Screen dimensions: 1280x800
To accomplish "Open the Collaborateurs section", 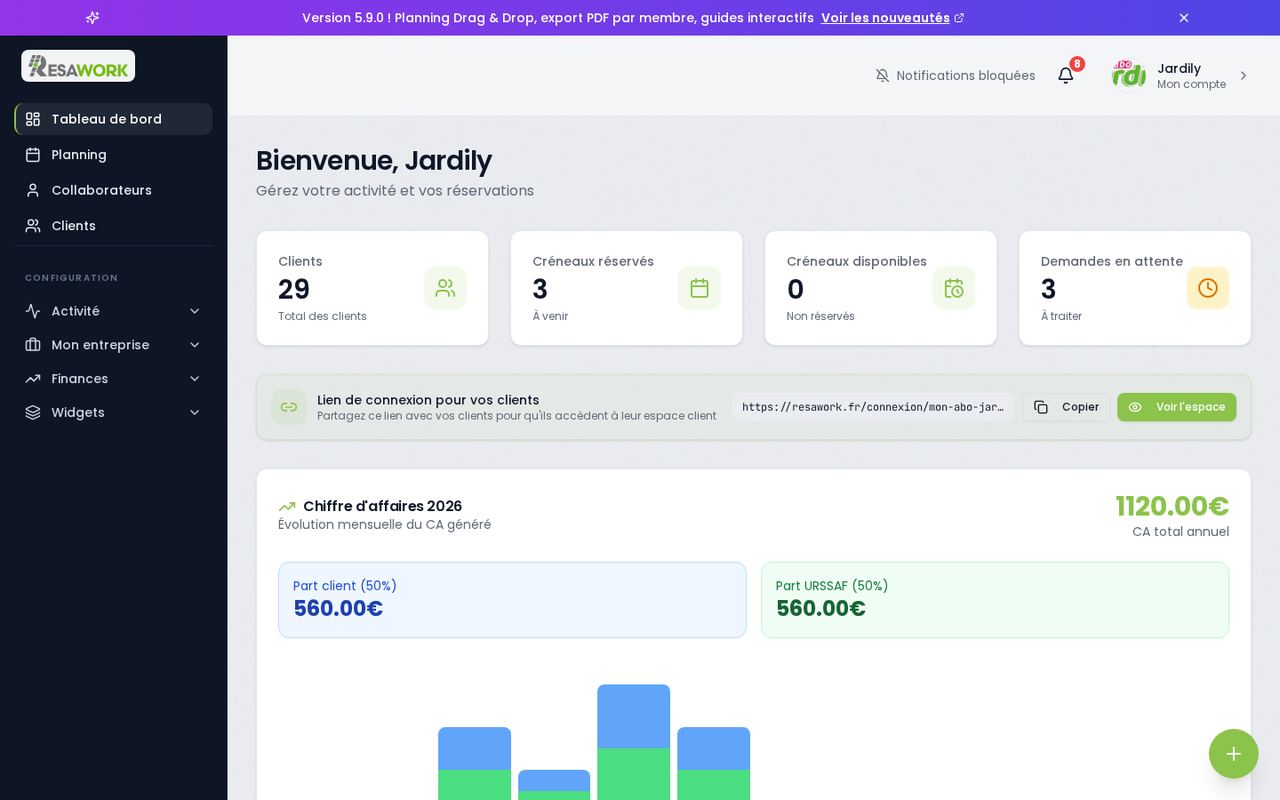I will (113, 190).
